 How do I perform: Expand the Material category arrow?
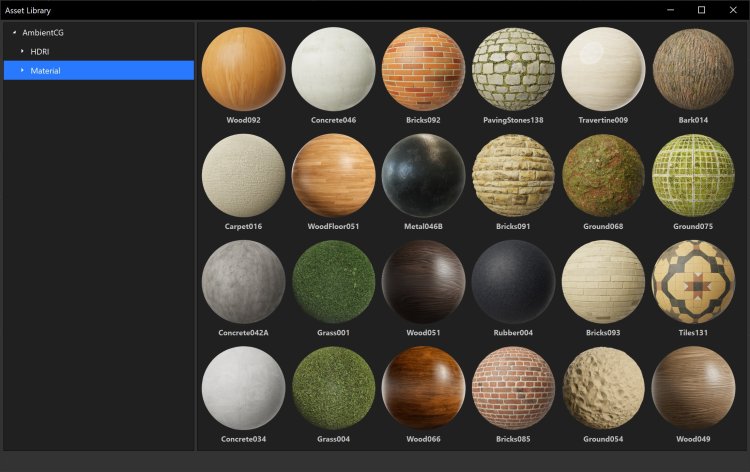point(22,70)
